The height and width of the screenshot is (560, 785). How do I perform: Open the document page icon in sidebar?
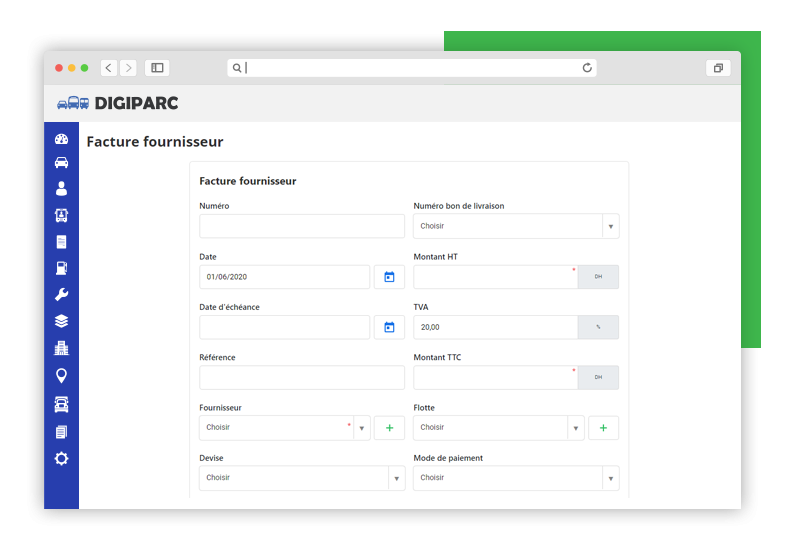click(62, 242)
